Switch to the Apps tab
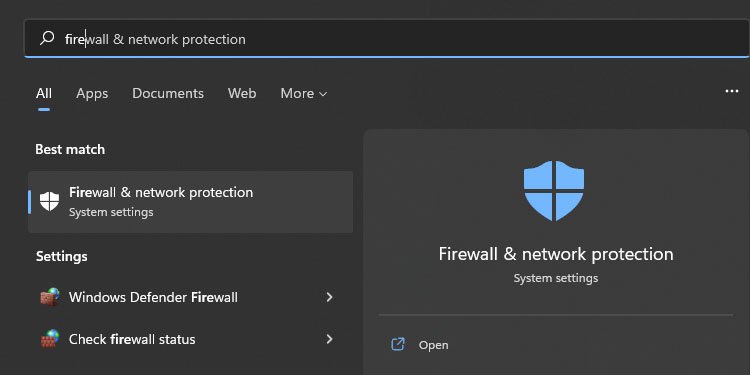This screenshot has width=750, height=375. coord(92,93)
